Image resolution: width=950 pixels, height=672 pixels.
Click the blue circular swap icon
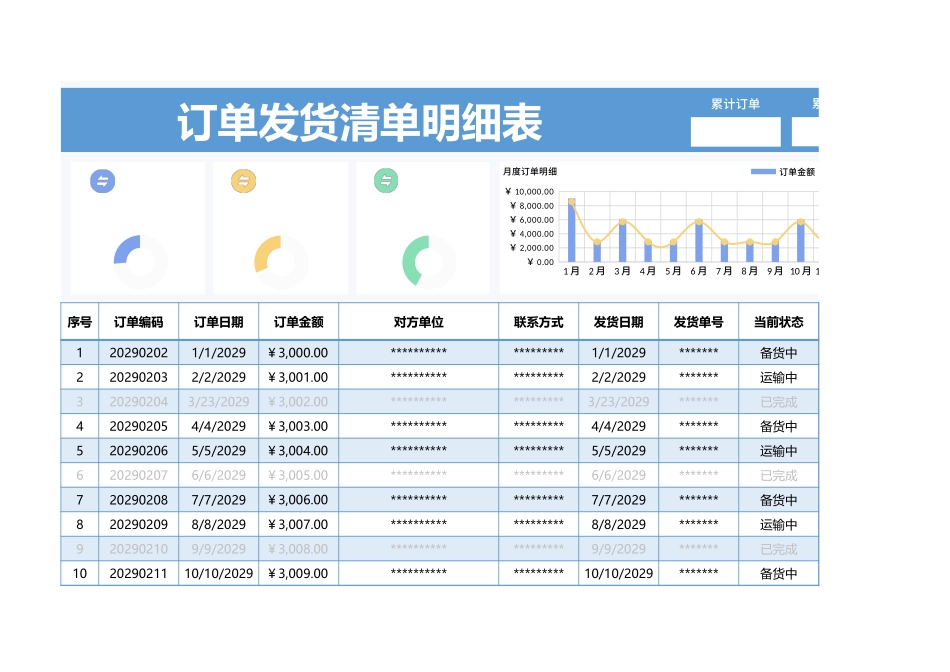tap(103, 181)
